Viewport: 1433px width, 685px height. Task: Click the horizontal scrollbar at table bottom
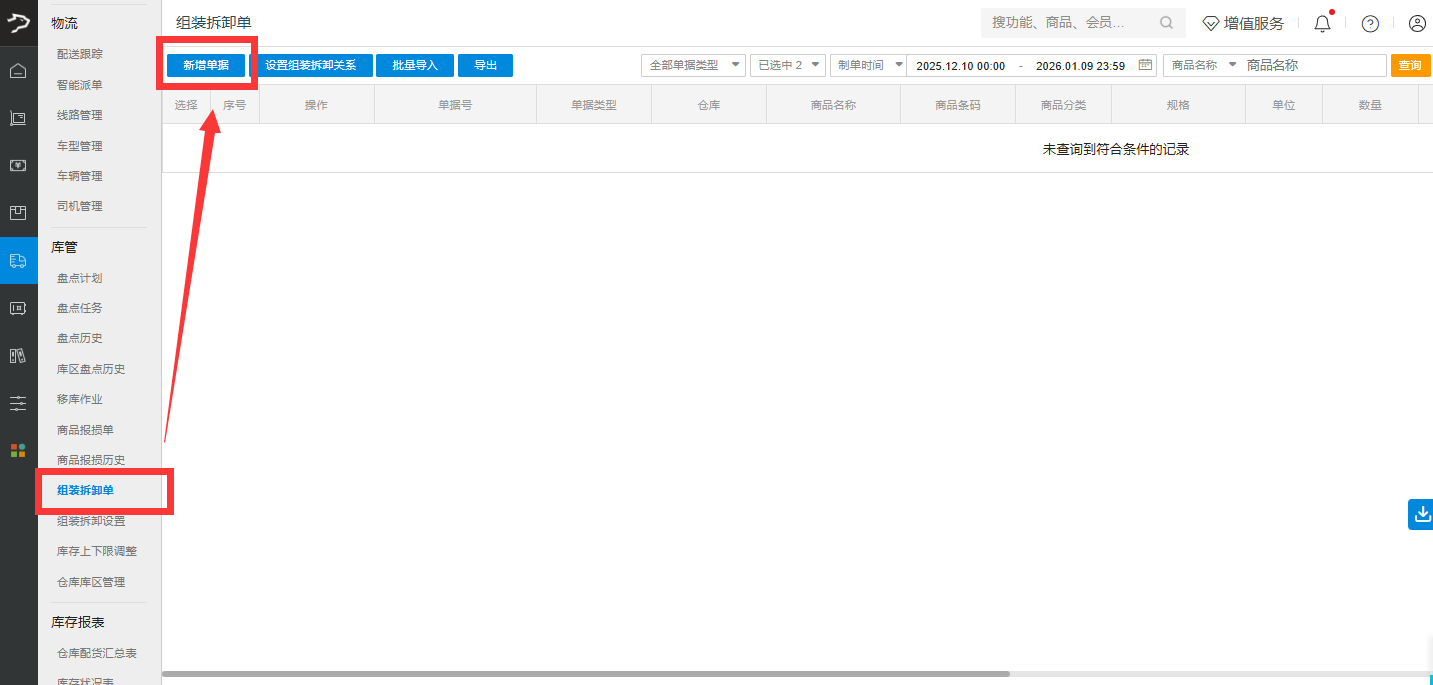coord(585,674)
